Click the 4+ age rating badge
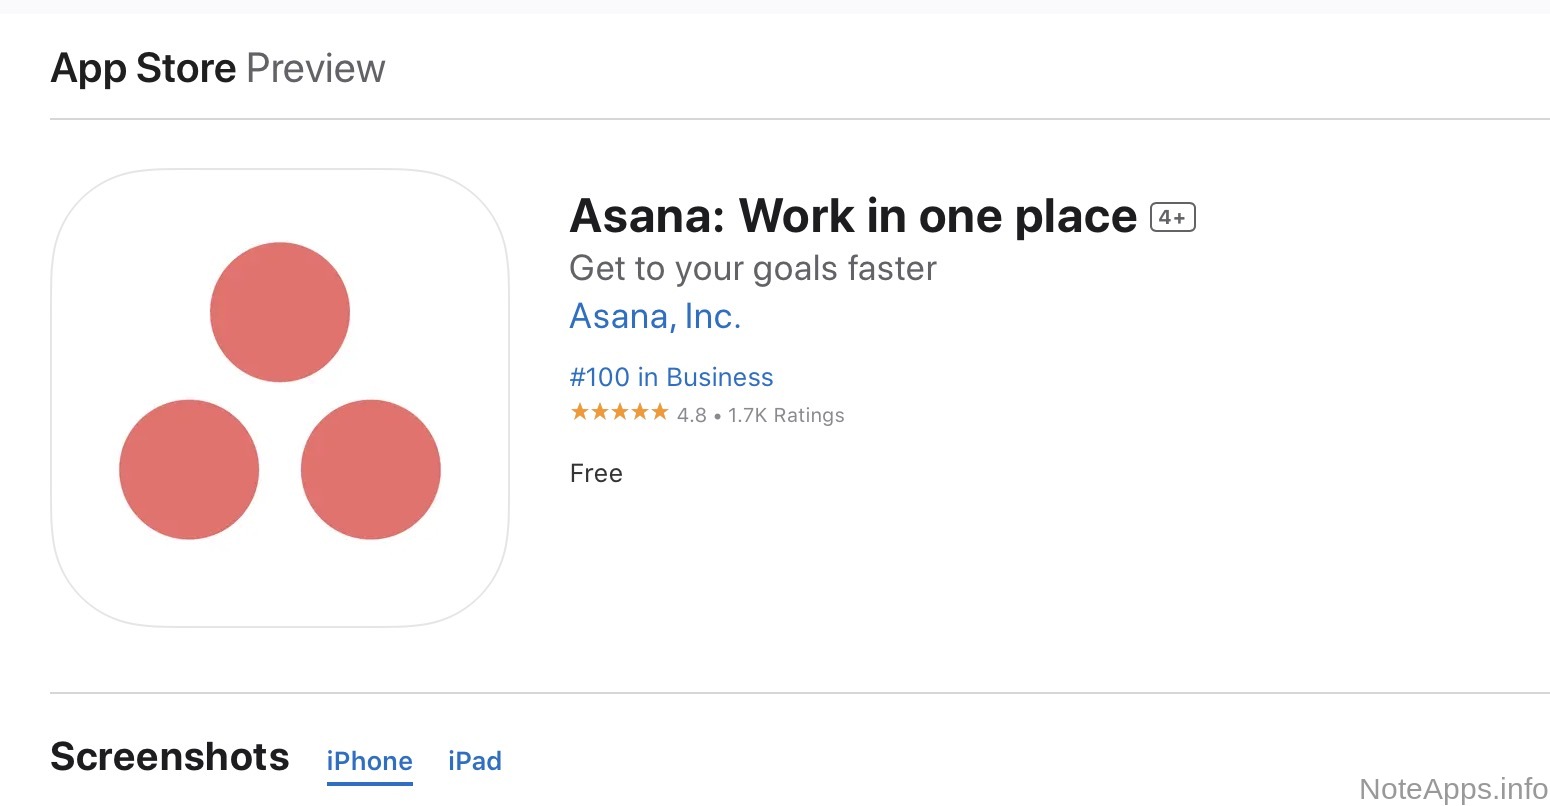The height and width of the screenshot is (806, 1550). (x=1172, y=217)
